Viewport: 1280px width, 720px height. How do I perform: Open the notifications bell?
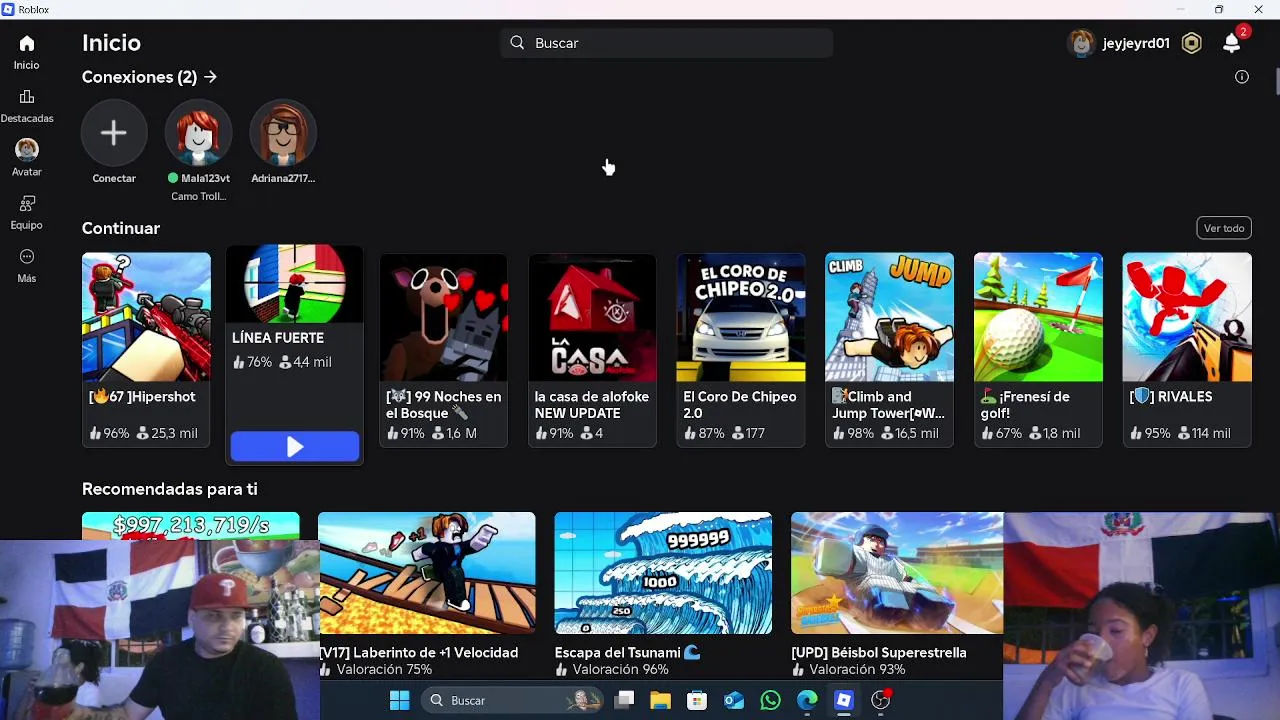1232,43
